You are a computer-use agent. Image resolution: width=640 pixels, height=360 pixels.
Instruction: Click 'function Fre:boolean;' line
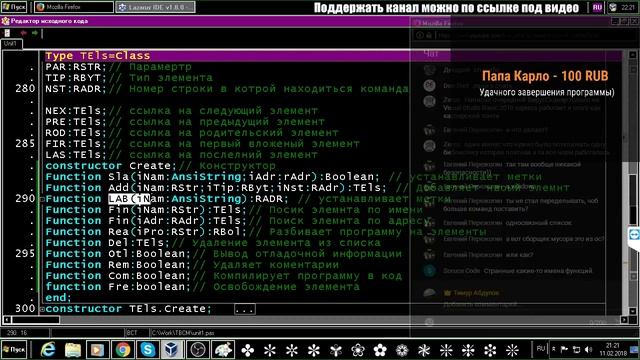pos(118,287)
